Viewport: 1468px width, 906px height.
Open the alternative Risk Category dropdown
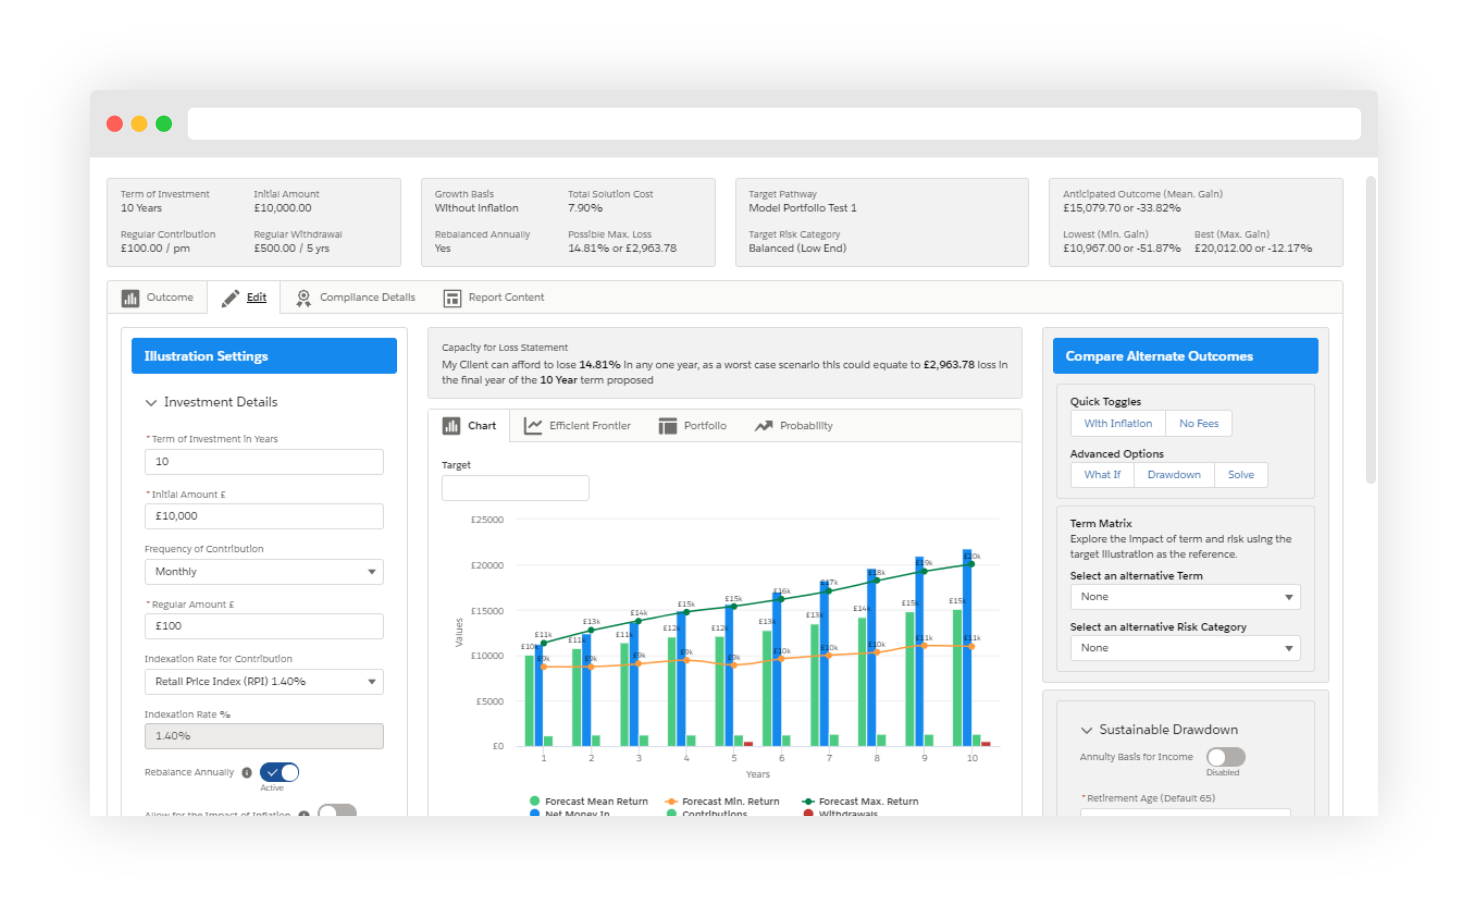1185,648
